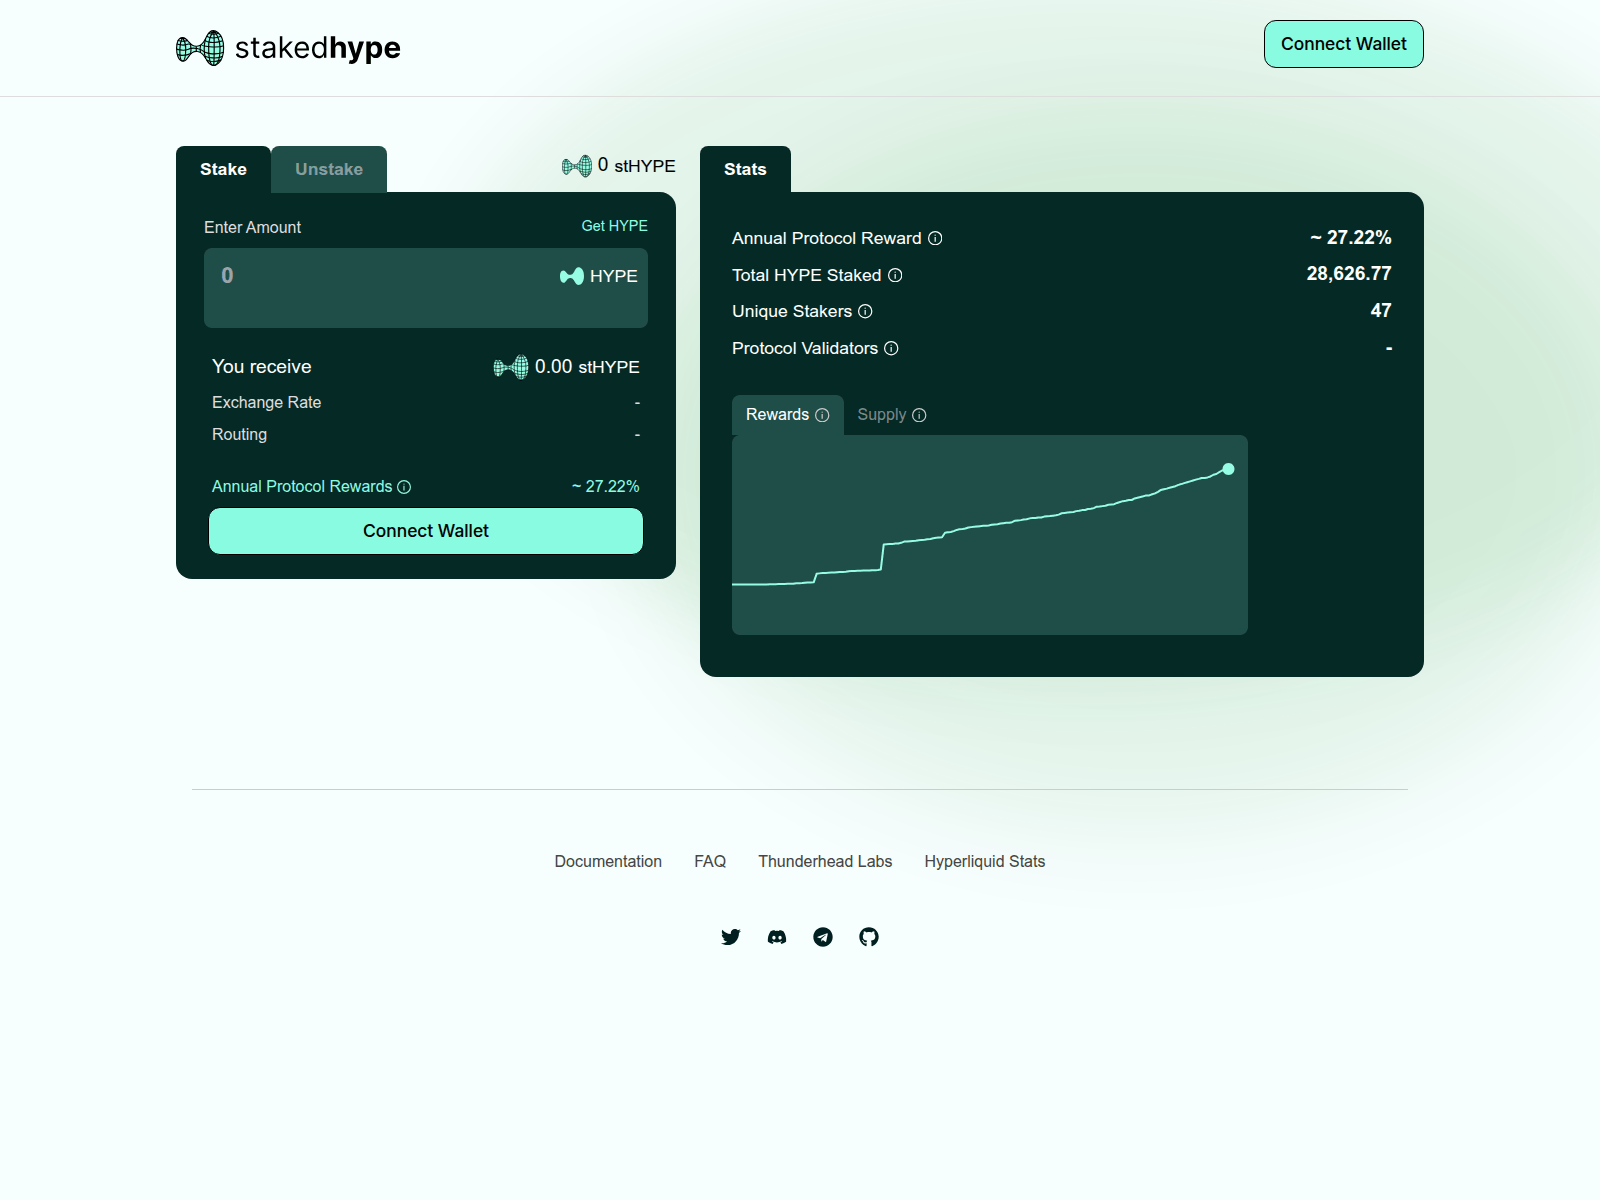Open the GitHub footer icon

[x=869, y=937]
